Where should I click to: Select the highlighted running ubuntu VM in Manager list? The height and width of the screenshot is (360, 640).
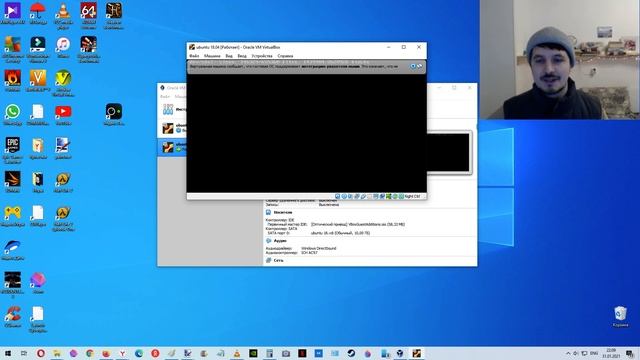(172, 147)
